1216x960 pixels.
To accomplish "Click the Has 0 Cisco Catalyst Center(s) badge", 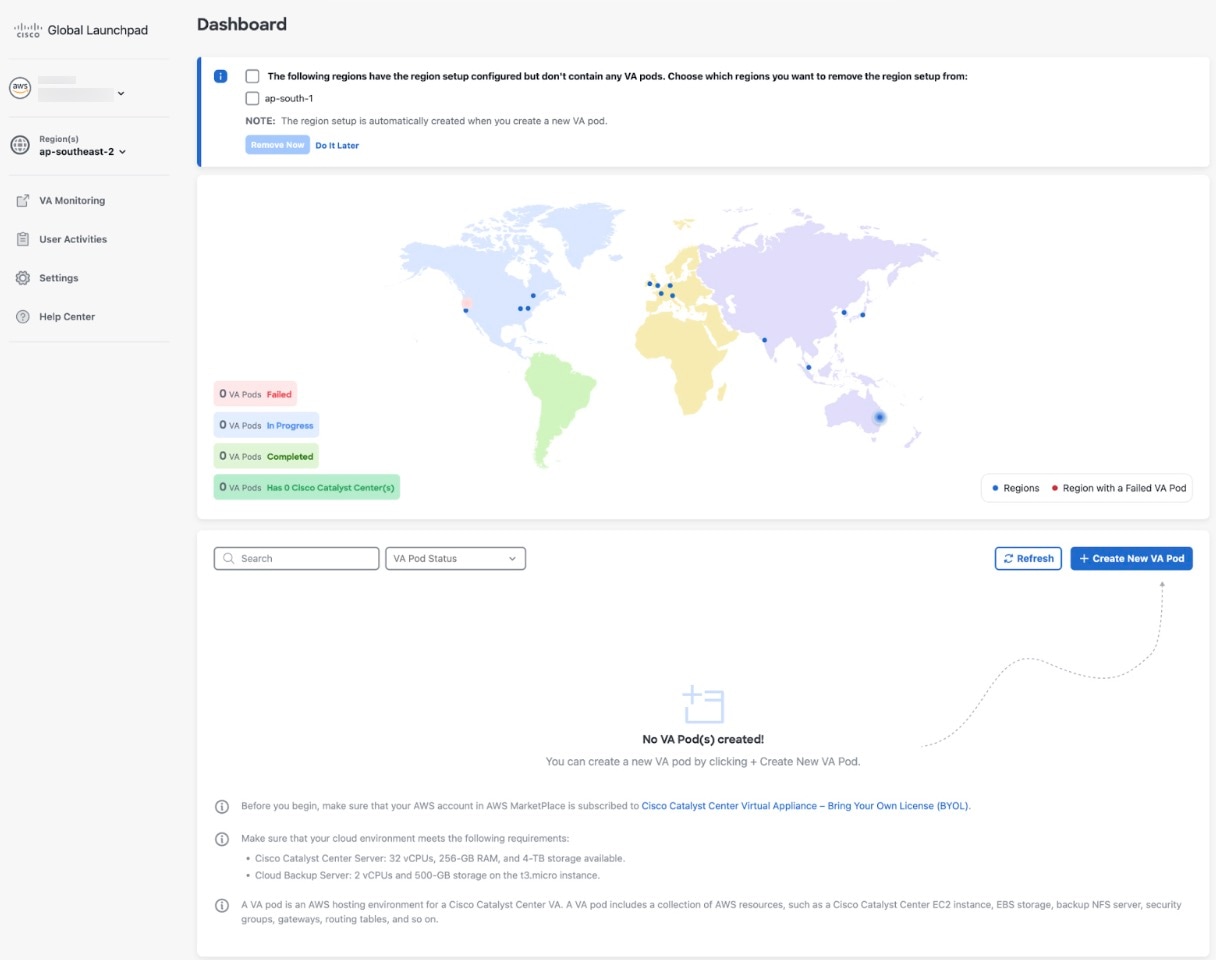I will click(x=307, y=487).
